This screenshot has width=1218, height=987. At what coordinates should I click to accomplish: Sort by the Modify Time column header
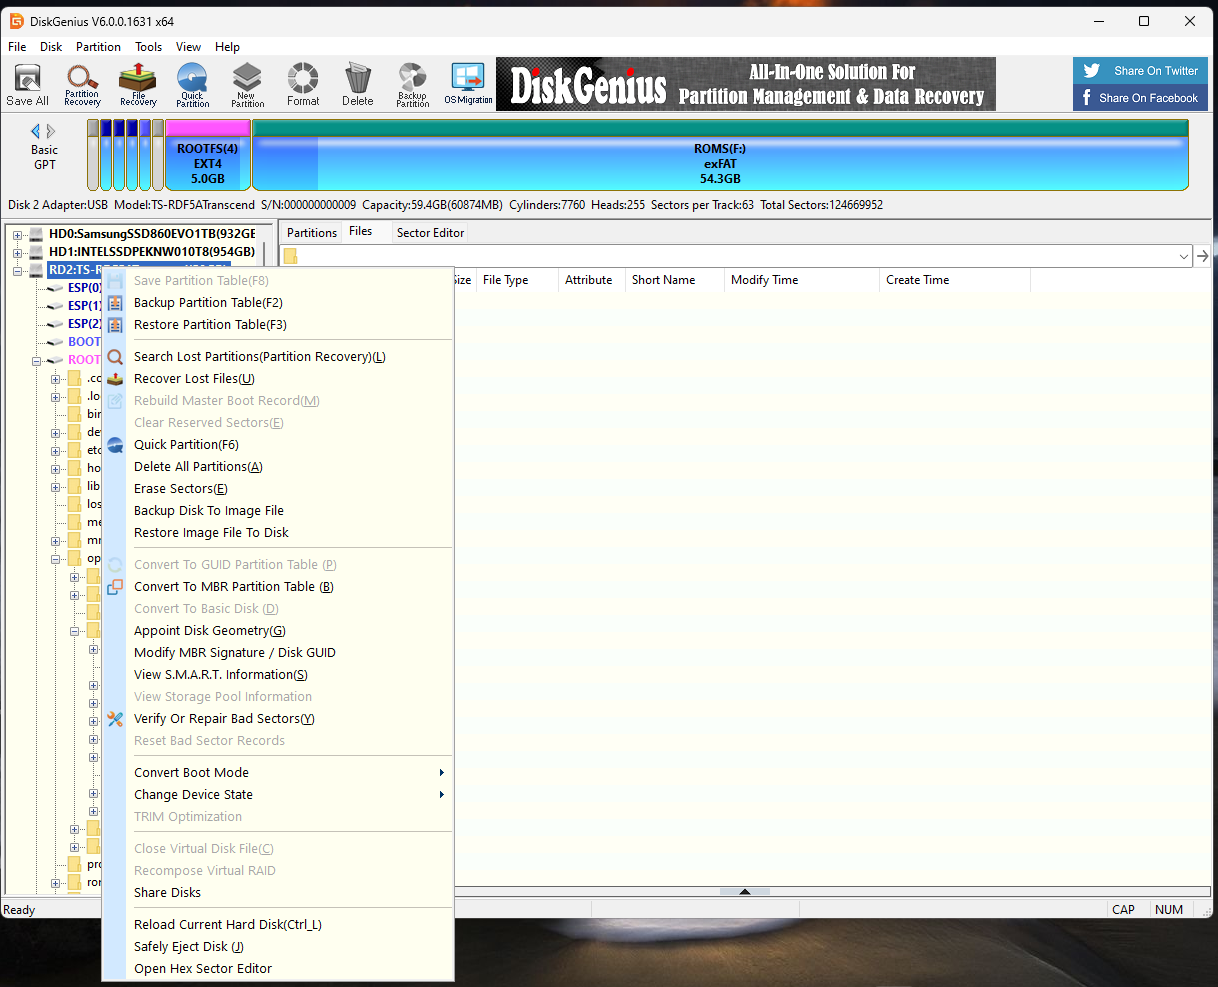point(802,280)
